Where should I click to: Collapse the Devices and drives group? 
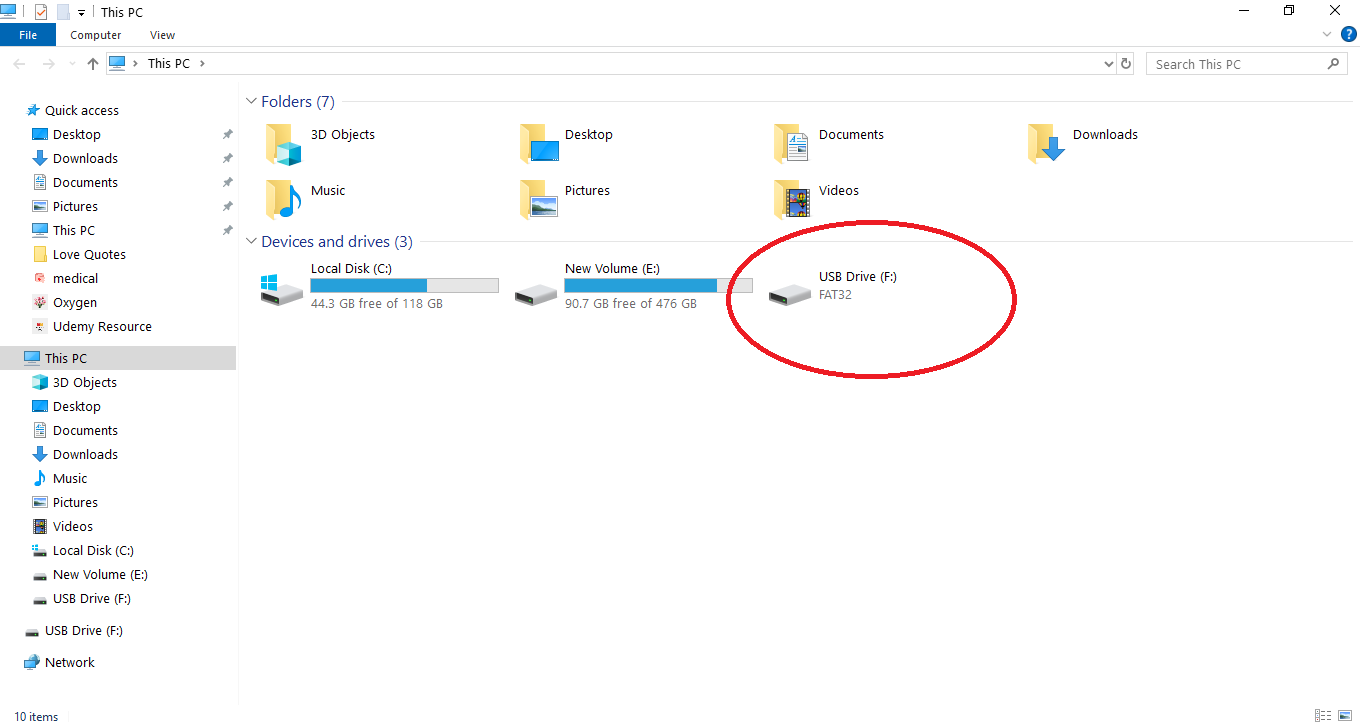tap(250, 242)
